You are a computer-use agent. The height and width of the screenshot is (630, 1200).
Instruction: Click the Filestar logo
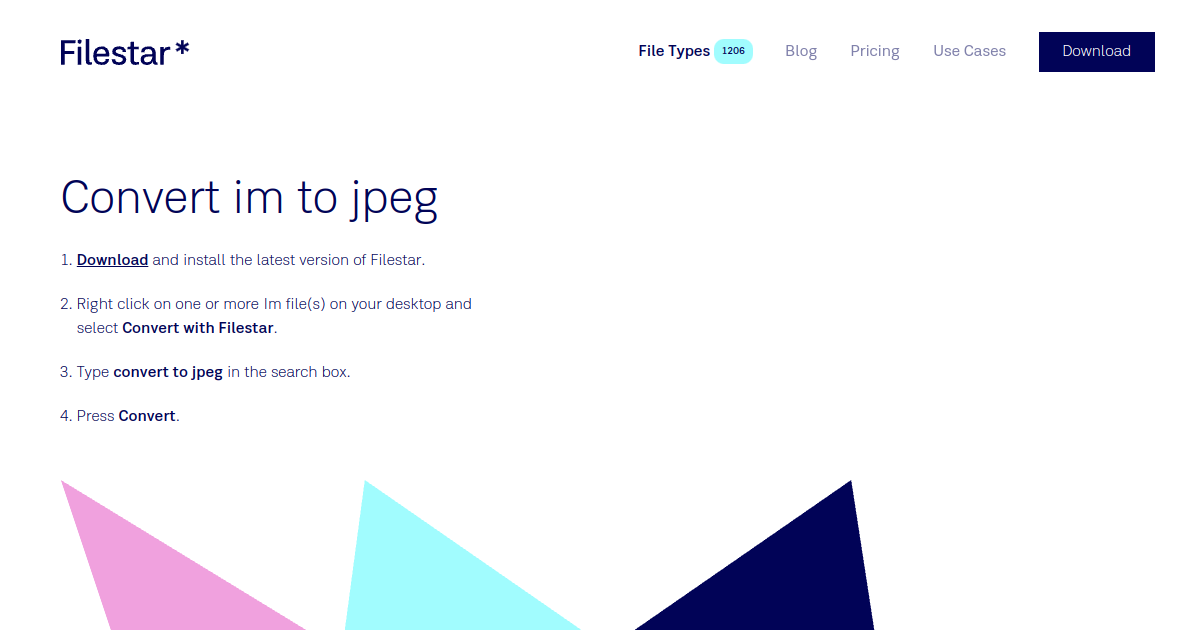point(124,52)
